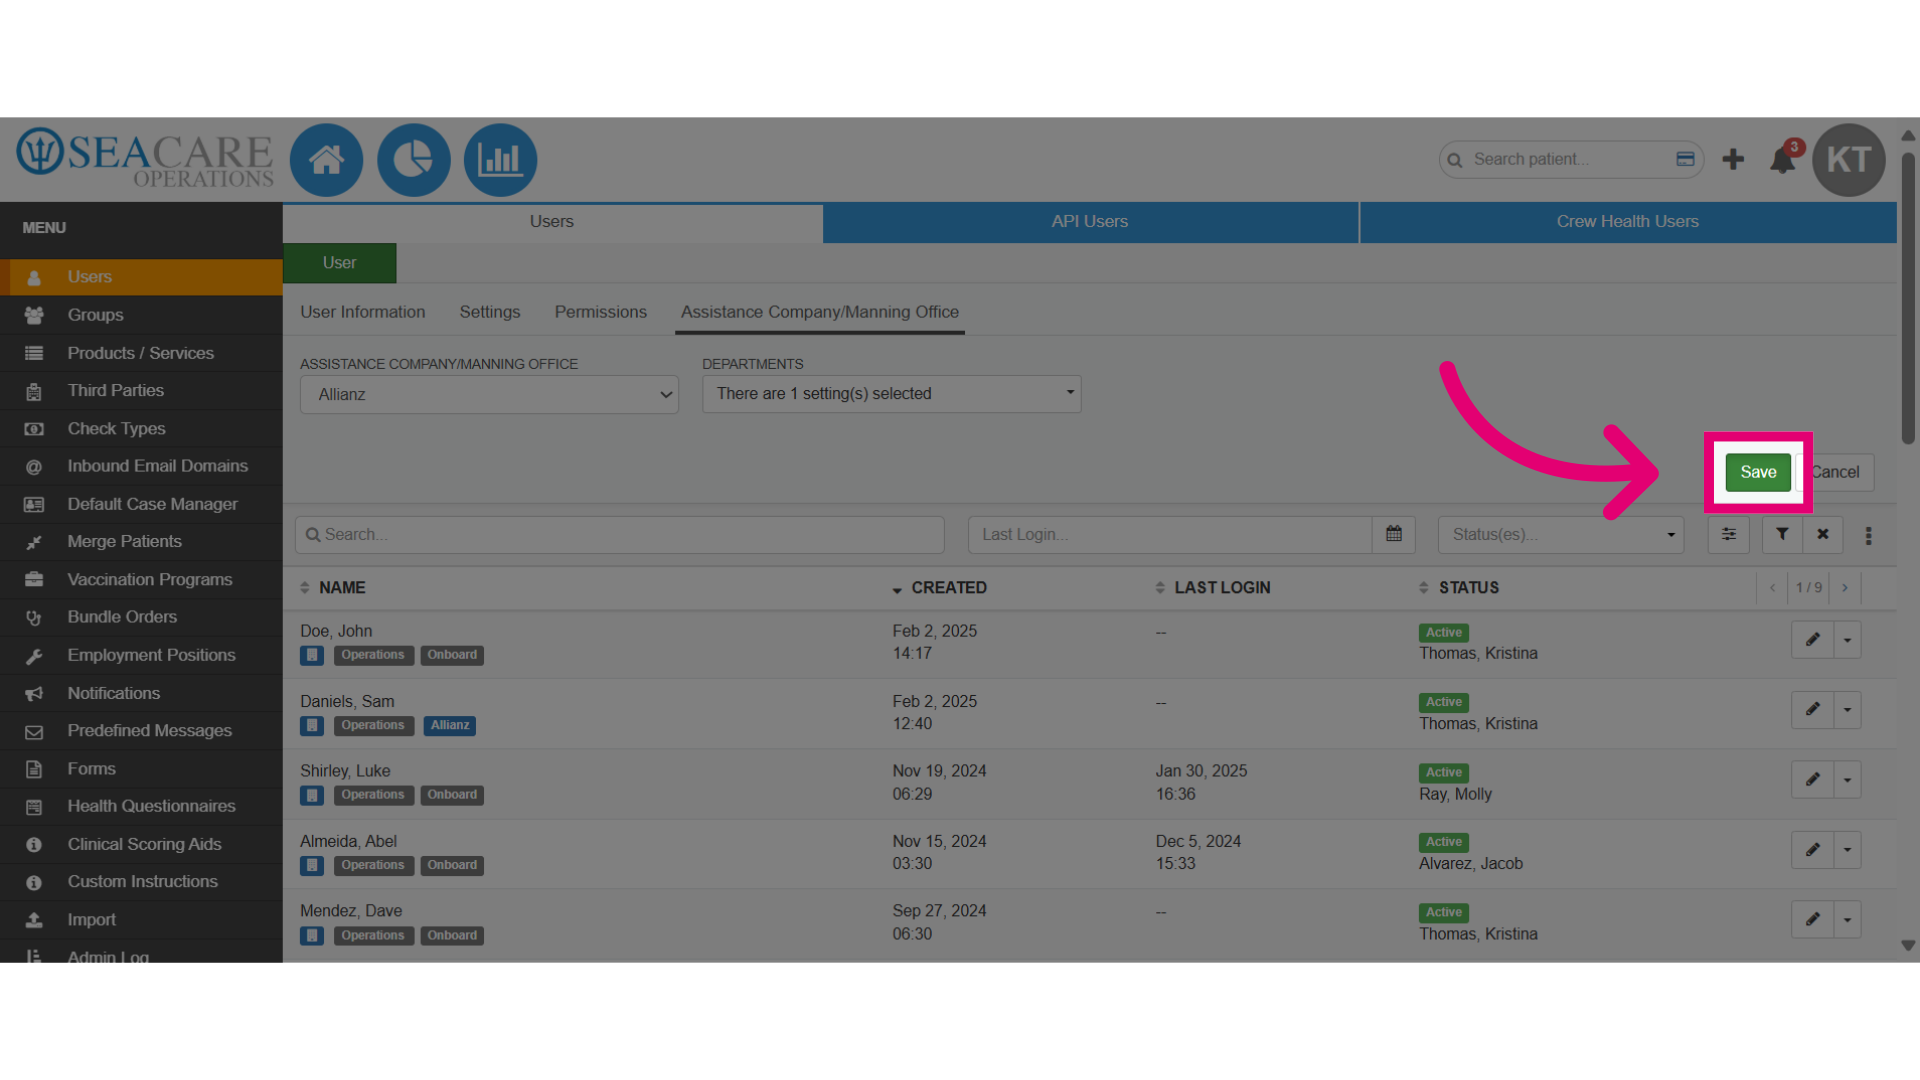Open the Permissions tab
This screenshot has height=1080, width=1920.
tap(601, 312)
